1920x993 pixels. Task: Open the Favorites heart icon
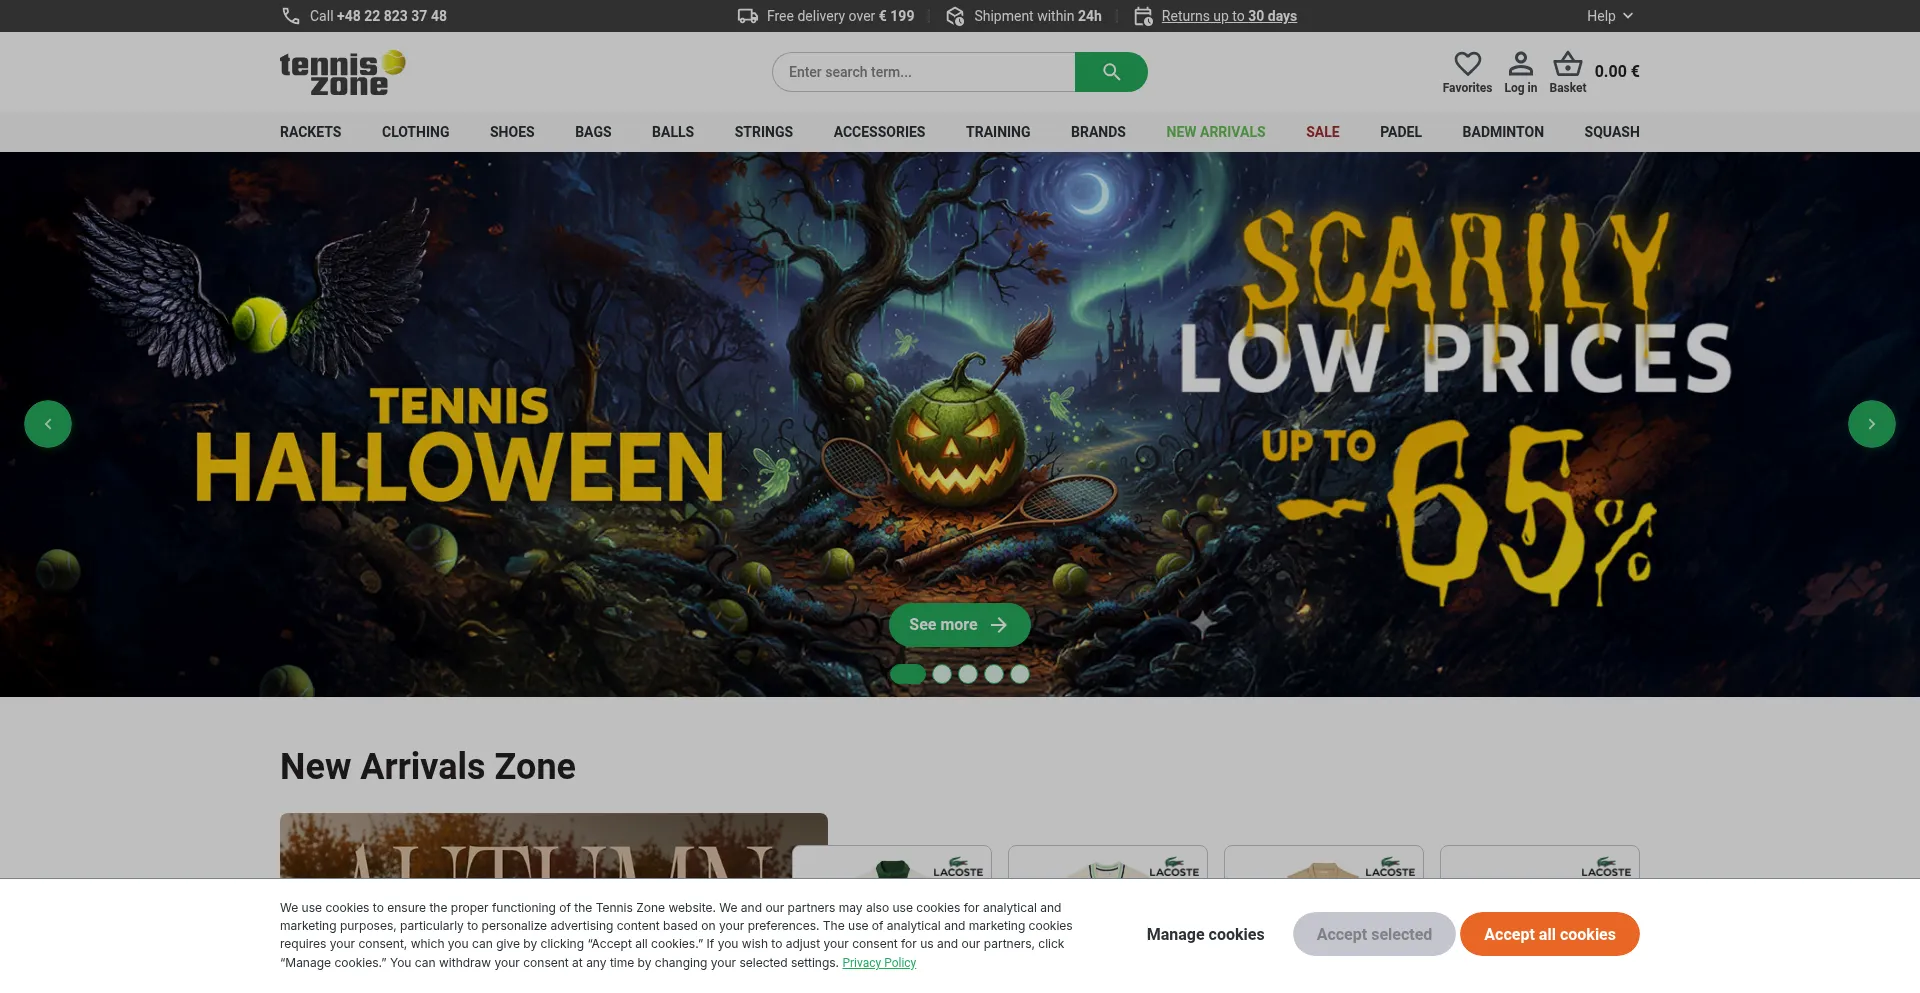coord(1467,64)
